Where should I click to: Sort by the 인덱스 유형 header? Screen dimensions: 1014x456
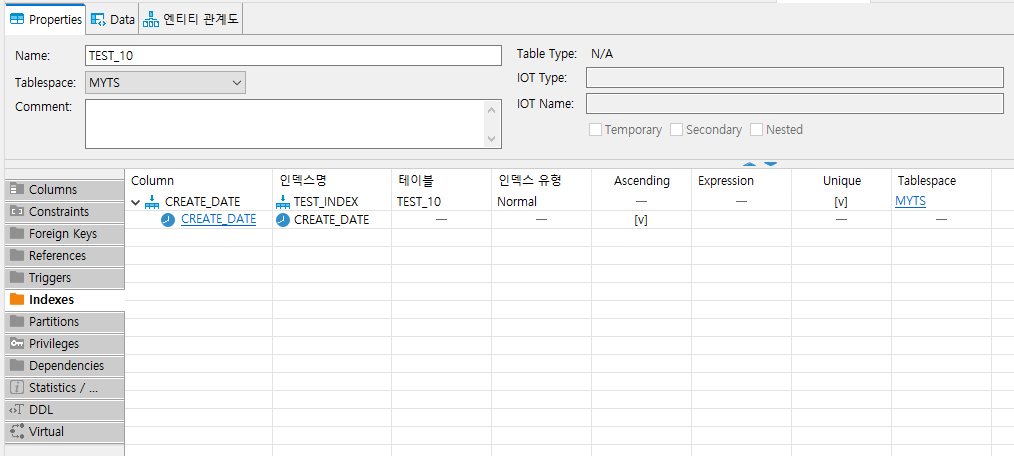pyautogui.click(x=541, y=181)
